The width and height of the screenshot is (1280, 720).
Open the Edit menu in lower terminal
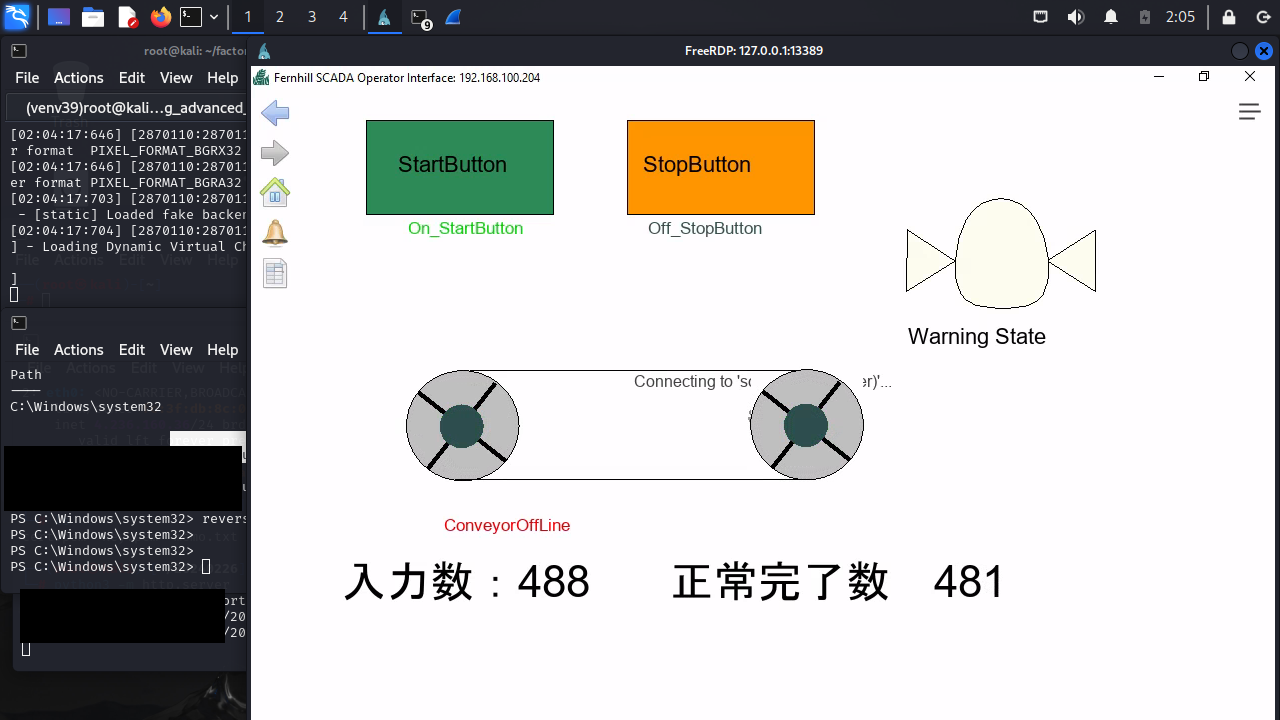point(132,350)
